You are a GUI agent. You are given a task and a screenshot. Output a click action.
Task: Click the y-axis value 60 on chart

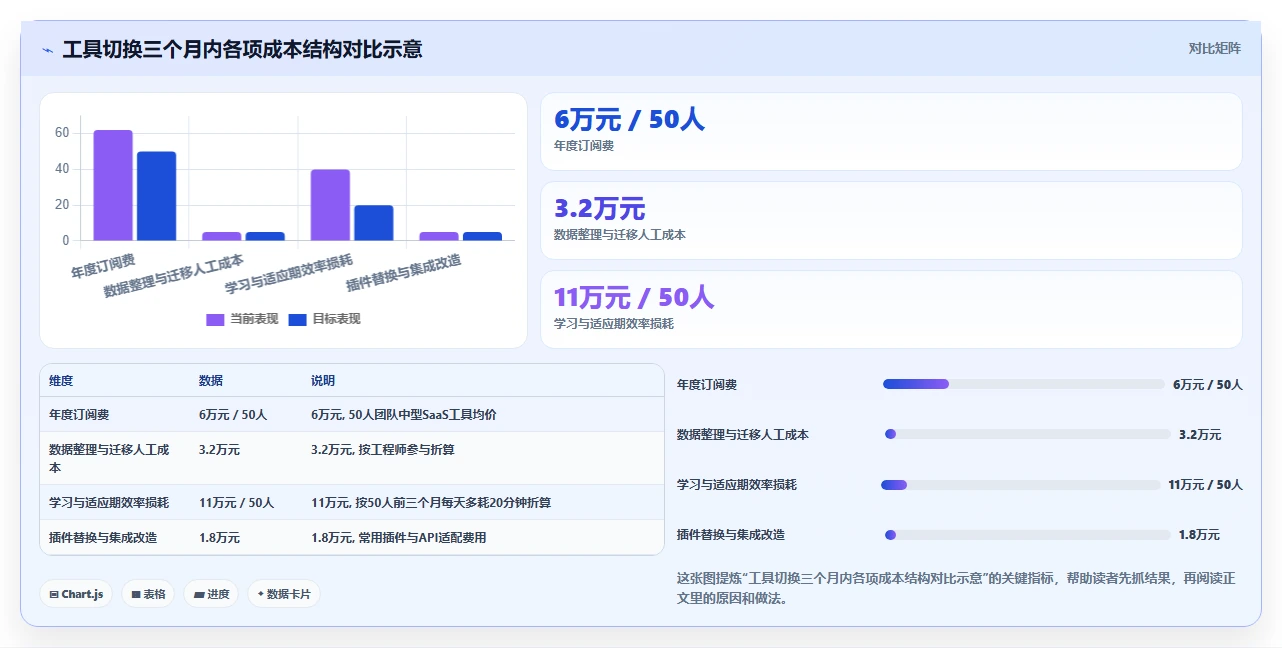(x=62, y=133)
